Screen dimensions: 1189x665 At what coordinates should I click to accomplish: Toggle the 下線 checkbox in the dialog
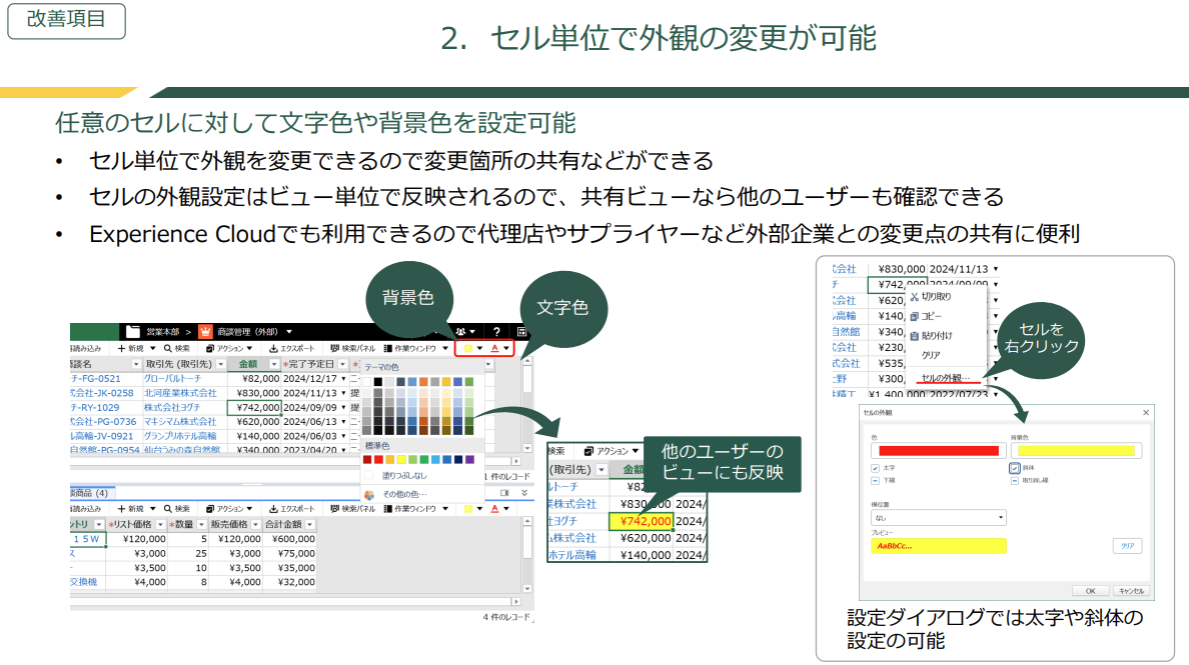click(875, 481)
